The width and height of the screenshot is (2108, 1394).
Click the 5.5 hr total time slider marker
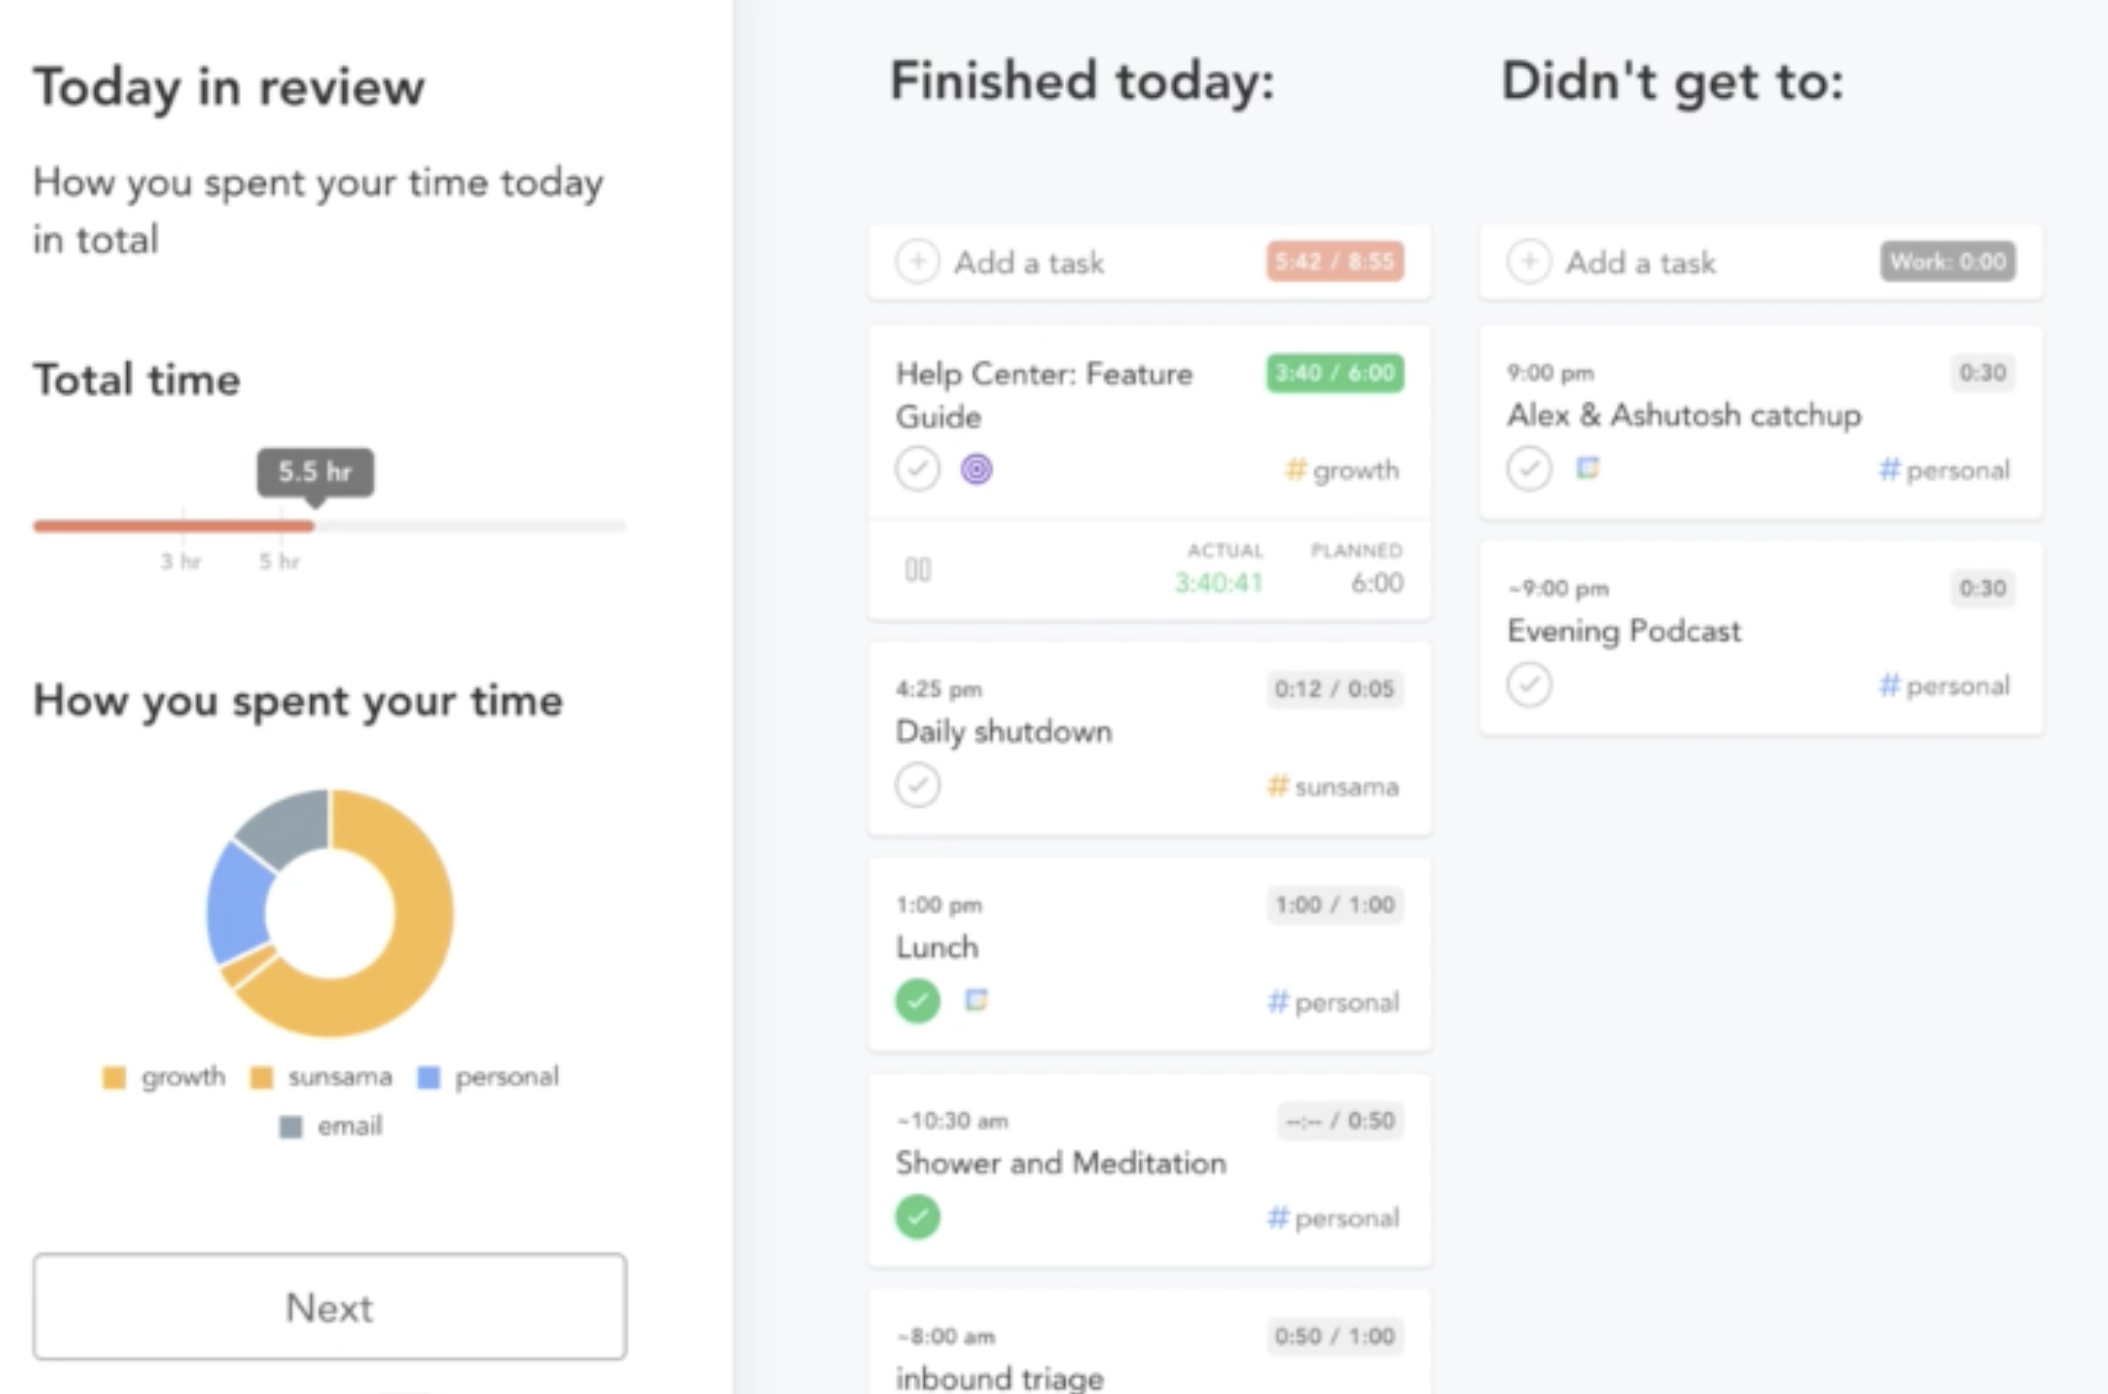tap(315, 473)
